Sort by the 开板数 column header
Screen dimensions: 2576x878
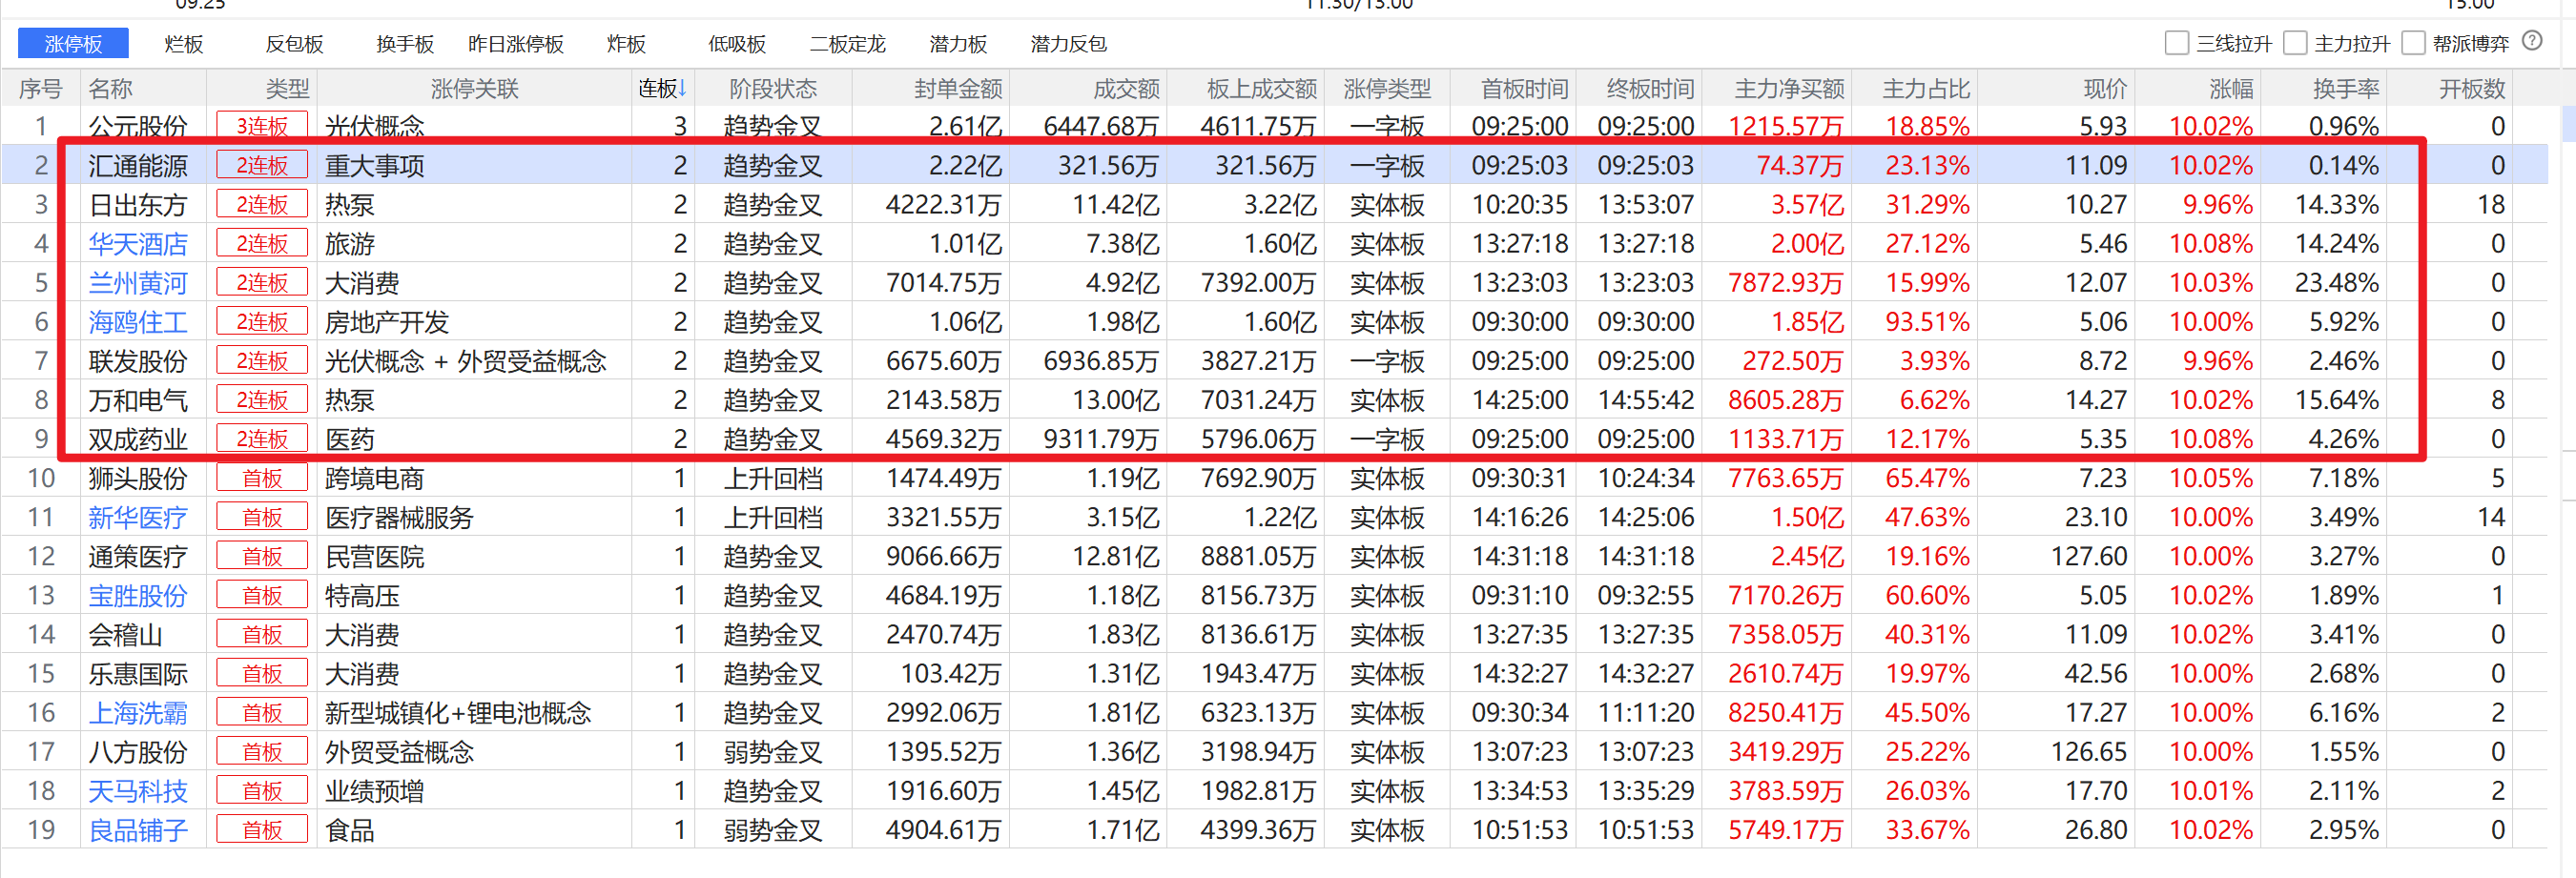2472,89
